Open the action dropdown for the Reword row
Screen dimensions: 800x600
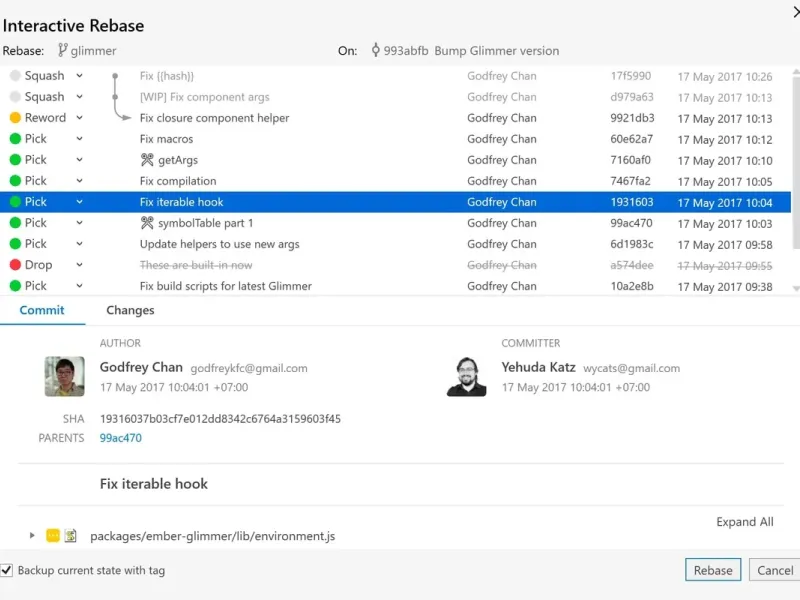tap(79, 118)
